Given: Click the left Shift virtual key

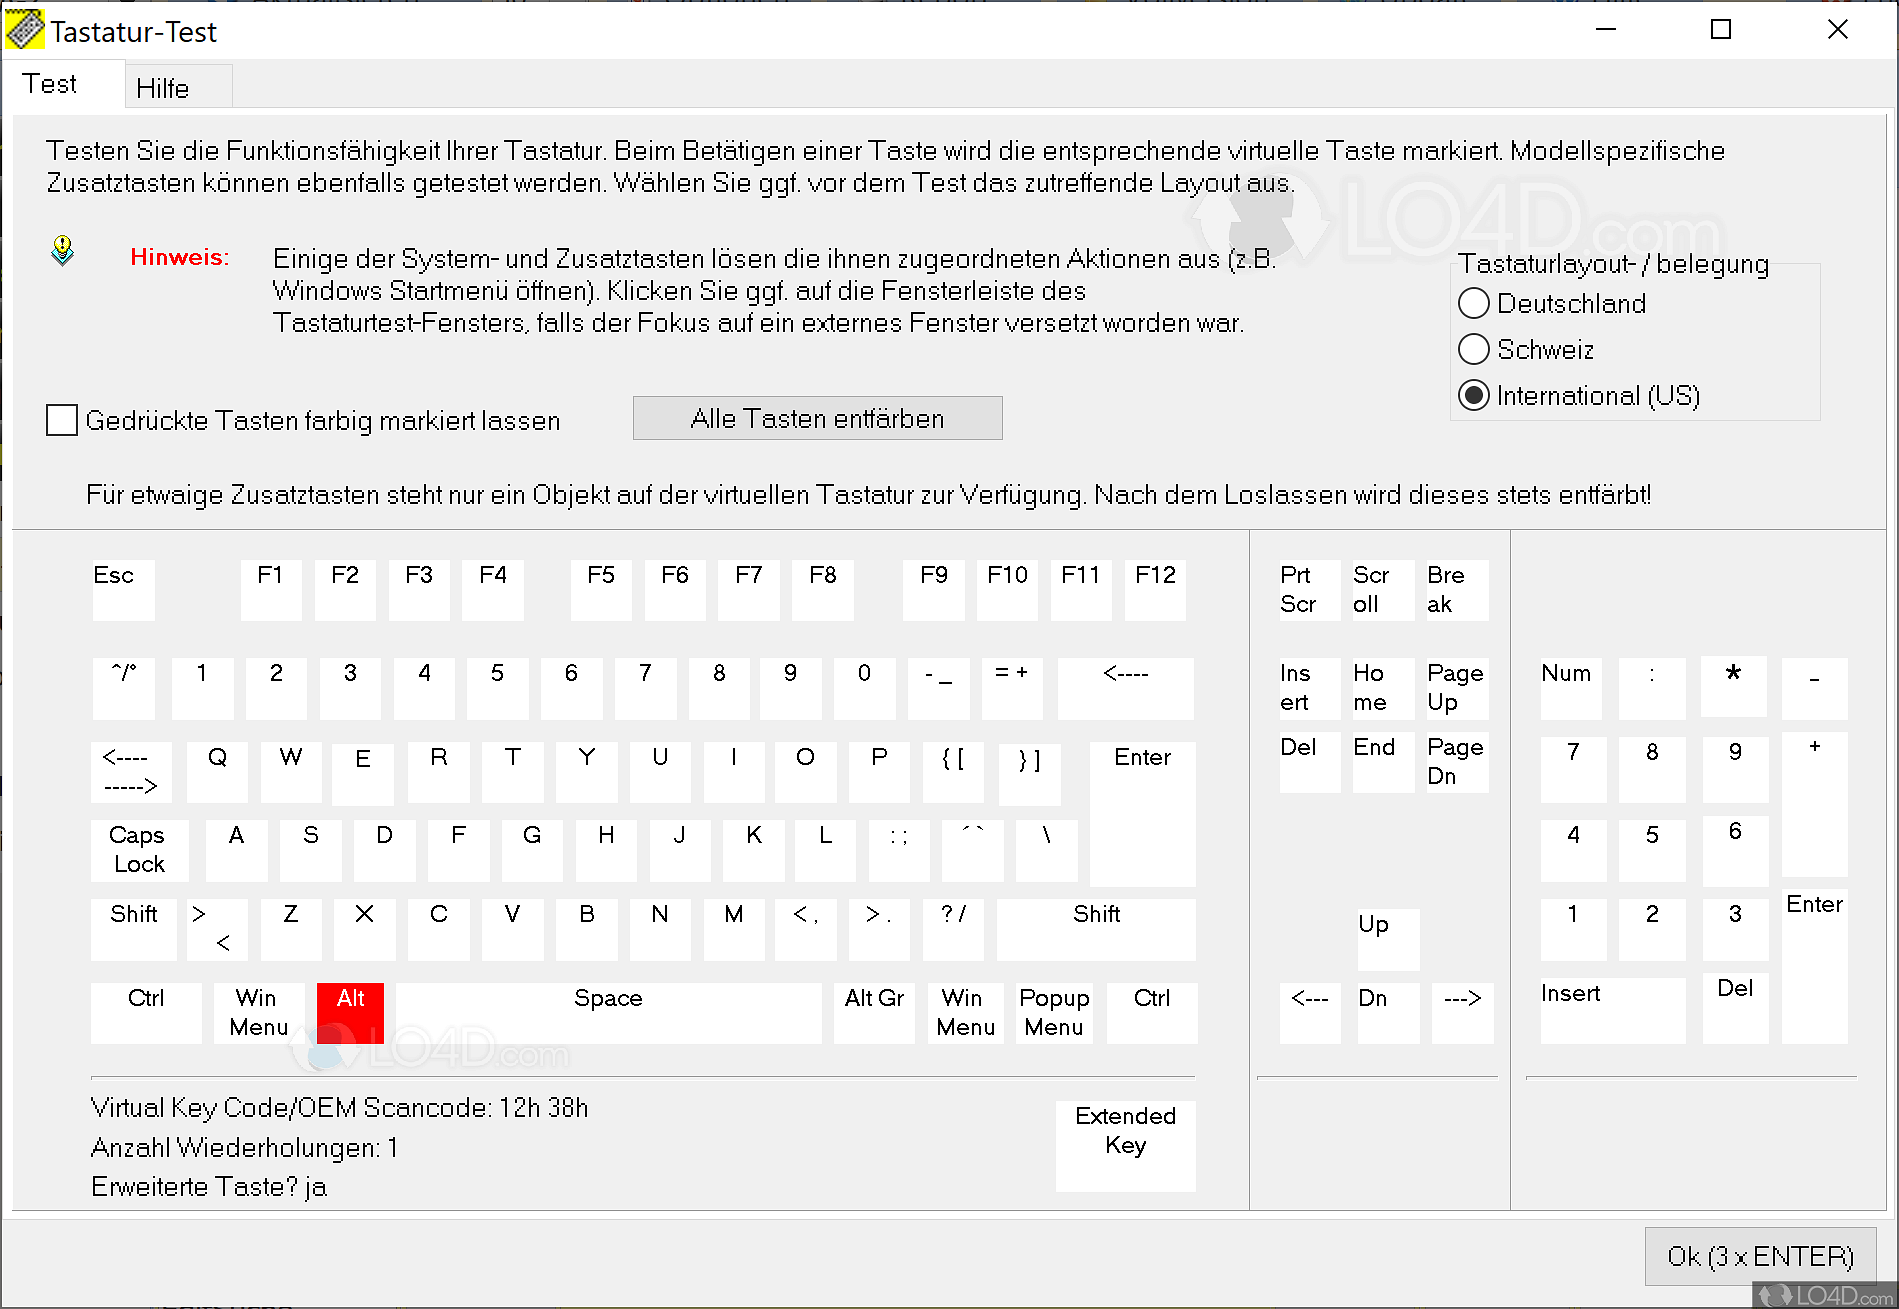Looking at the screenshot, I should click(133, 929).
